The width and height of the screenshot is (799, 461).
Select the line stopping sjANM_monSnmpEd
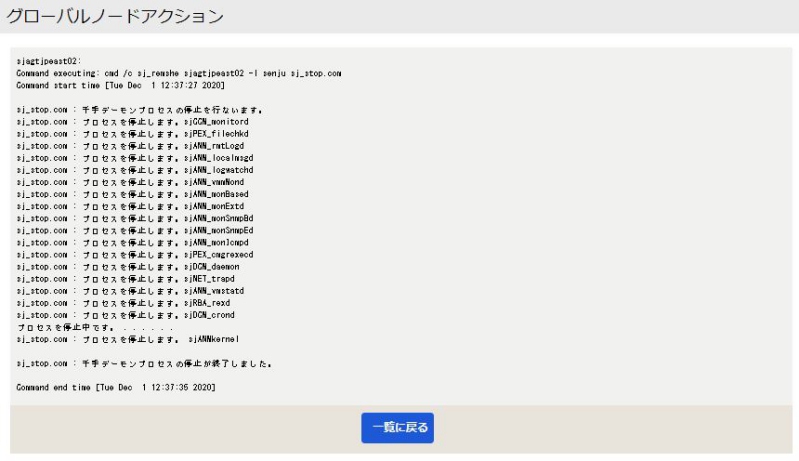point(135,231)
